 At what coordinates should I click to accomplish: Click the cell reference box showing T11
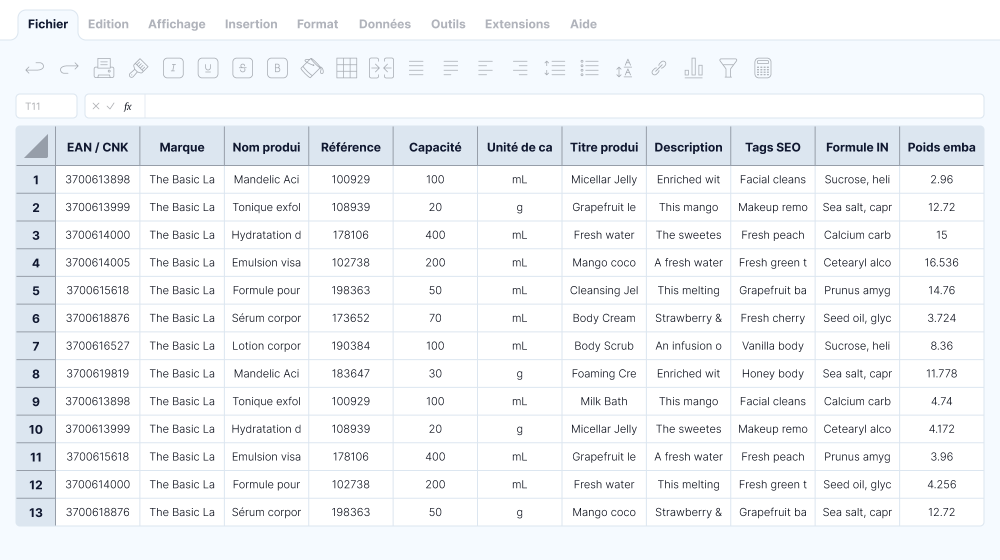(x=46, y=106)
